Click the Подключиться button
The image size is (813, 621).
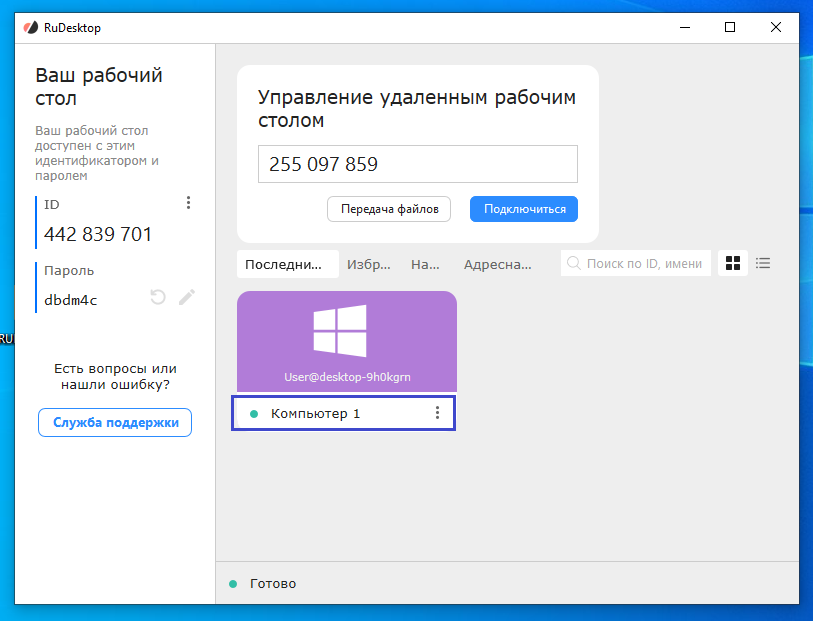[x=524, y=209]
